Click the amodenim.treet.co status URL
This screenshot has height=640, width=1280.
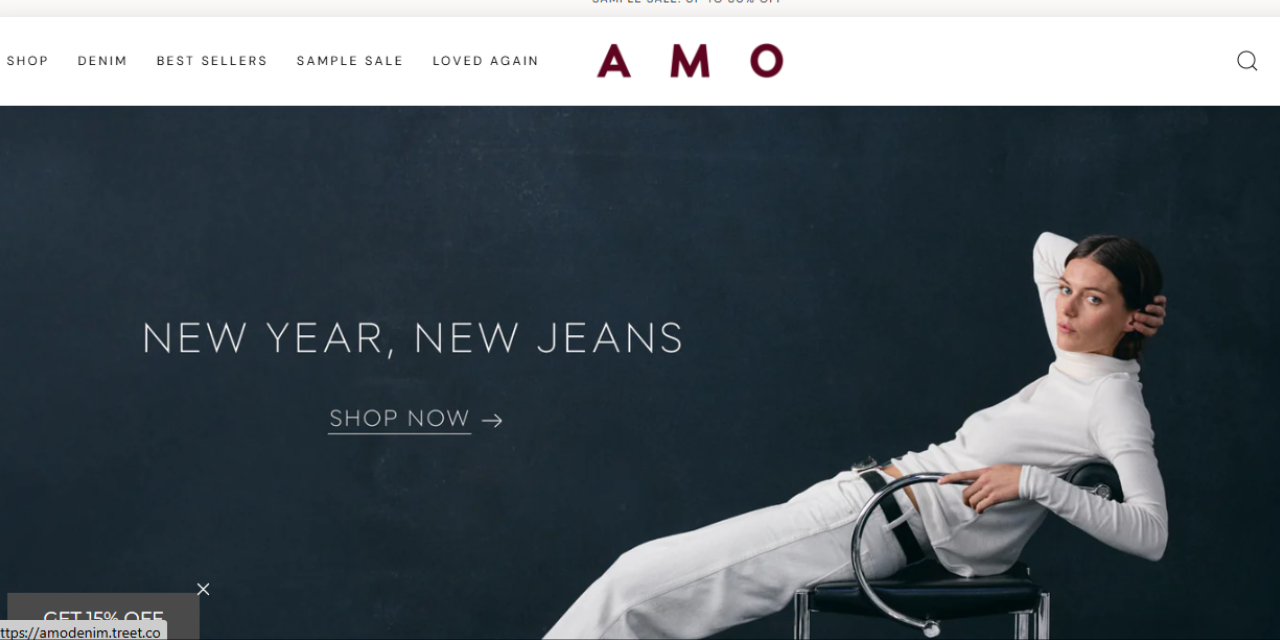pos(83,632)
